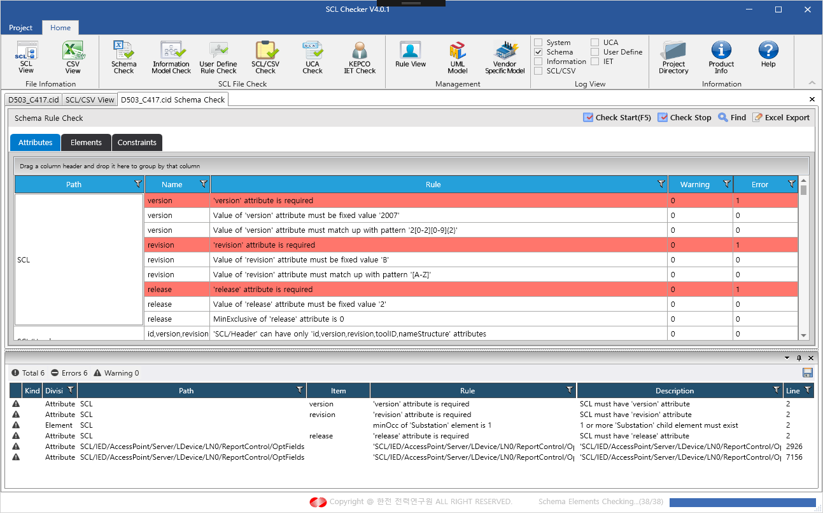Open the SCL View tool
Viewport: 823px width, 513px height.
pyautogui.click(x=26, y=57)
